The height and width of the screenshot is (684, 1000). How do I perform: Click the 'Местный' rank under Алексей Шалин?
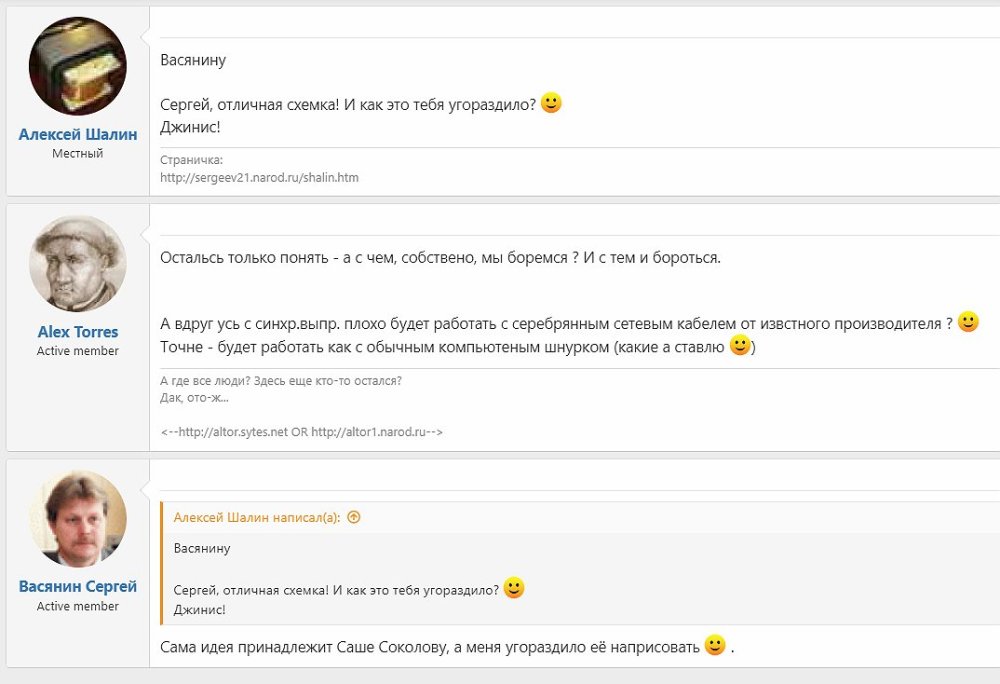pos(78,154)
